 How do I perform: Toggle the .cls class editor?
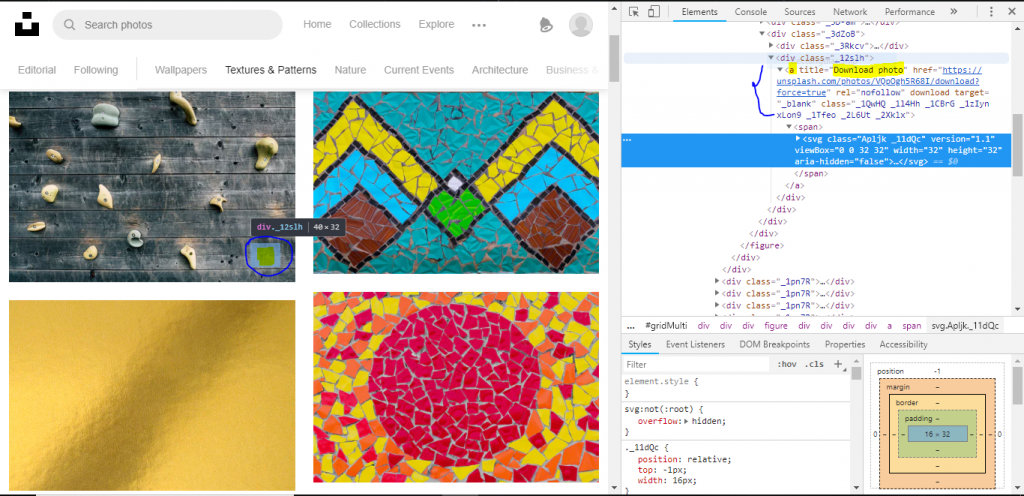click(x=814, y=365)
